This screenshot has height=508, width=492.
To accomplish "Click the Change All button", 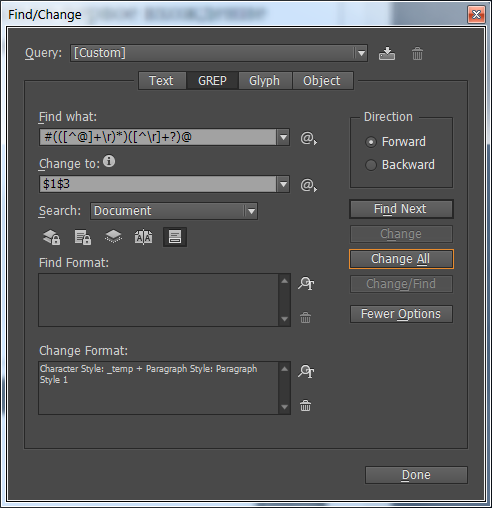I will pyautogui.click(x=401, y=259).
